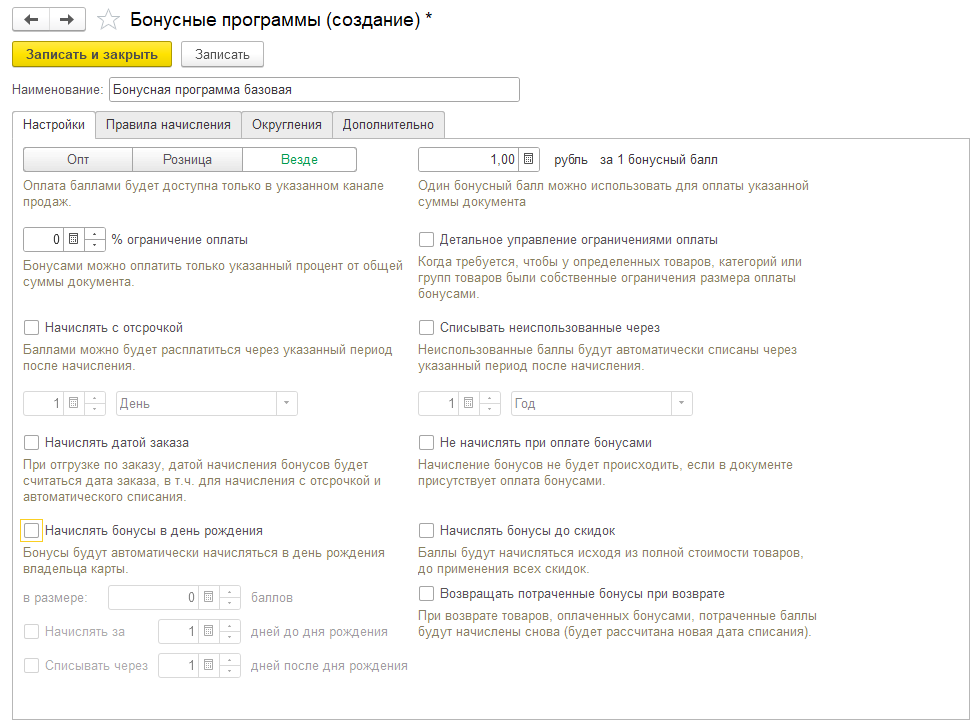This screenshot has height=724, width=971.
Task: Open calculator for 'дней до дня рождения' field
Action: [209, 631]
